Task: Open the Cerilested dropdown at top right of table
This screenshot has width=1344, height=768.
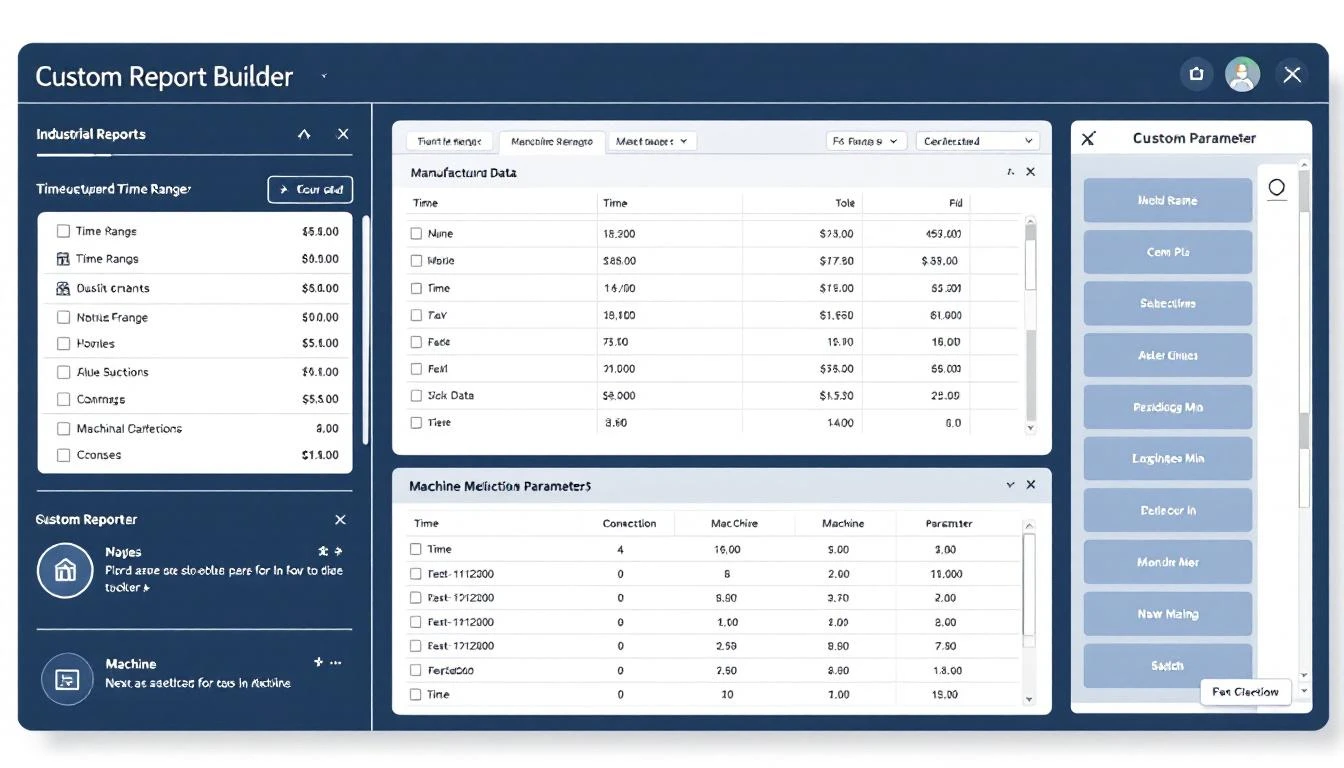Action: click(x=977, y=140)
